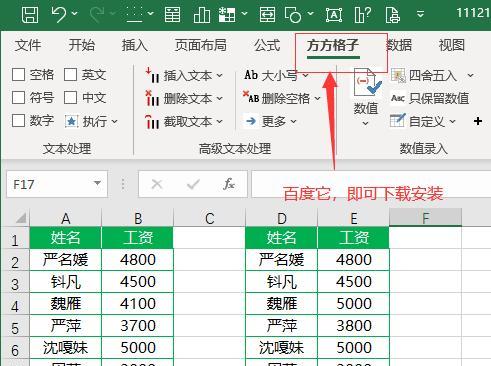Click cell A3 with name 钭凡
This screenshot has width=491, height=366.
[x=65, y=282]
